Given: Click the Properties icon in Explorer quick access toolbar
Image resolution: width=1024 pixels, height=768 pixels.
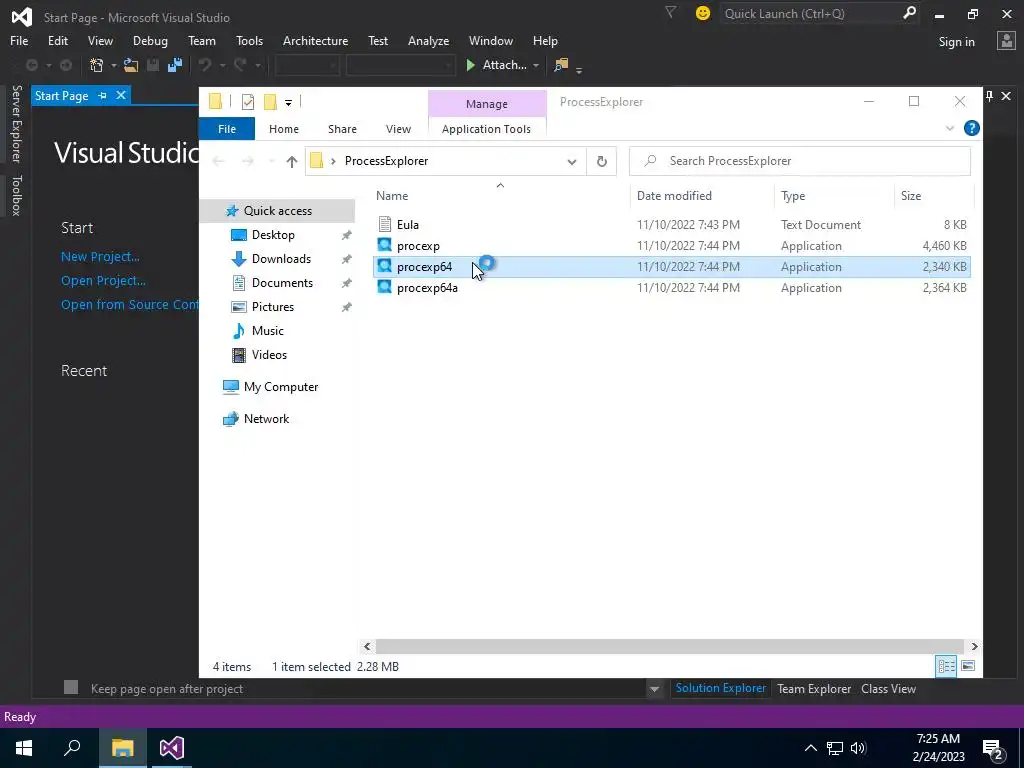Looking at the screenshot, I should (248, 101).
